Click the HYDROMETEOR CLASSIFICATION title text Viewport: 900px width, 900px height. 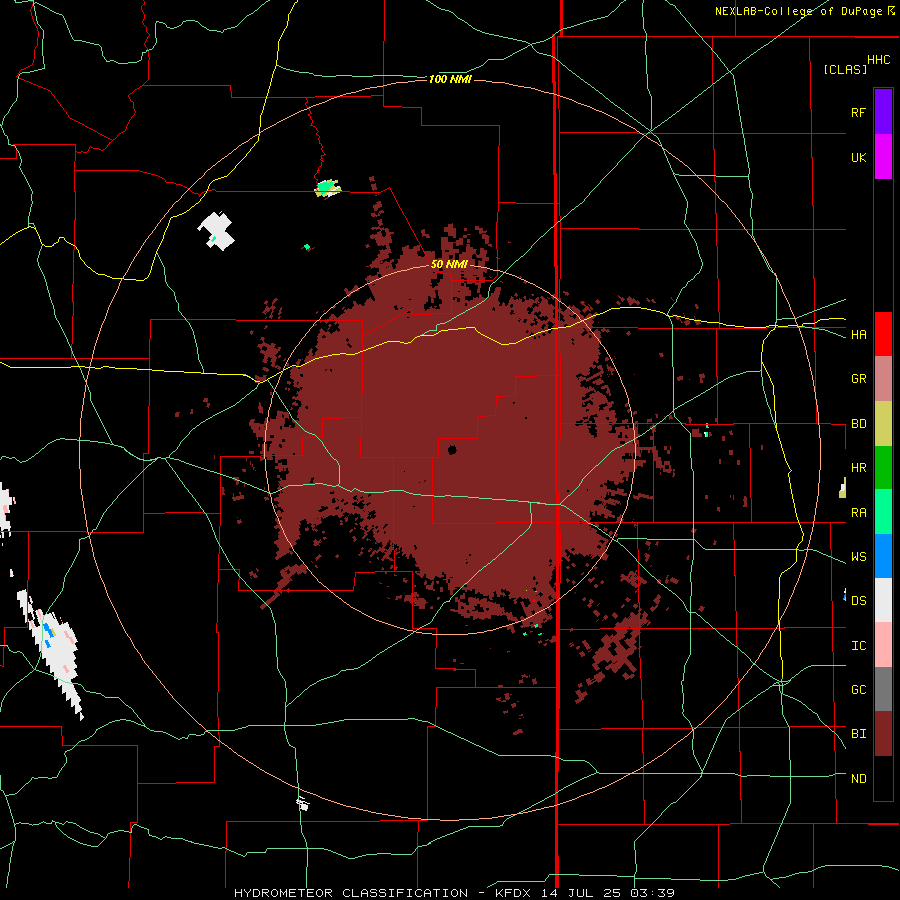click(x=351, y=893)
